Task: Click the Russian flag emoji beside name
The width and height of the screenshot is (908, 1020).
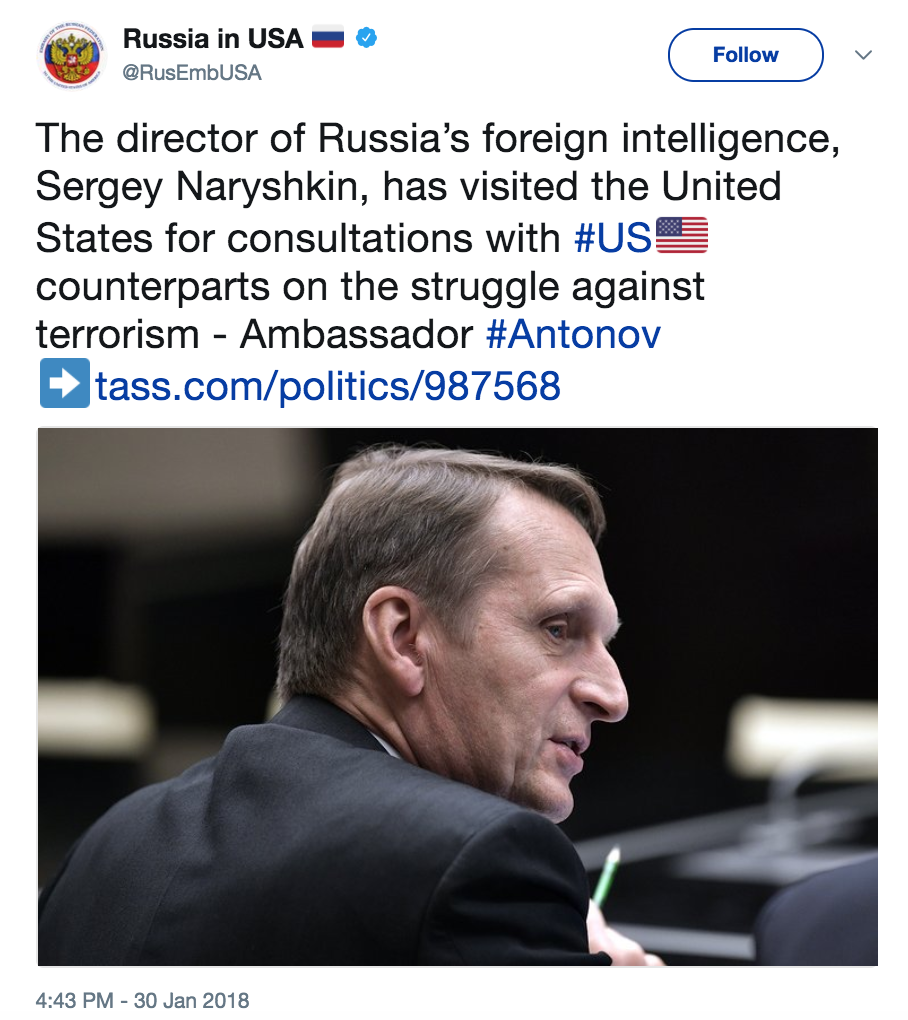Action: [328, 38]
